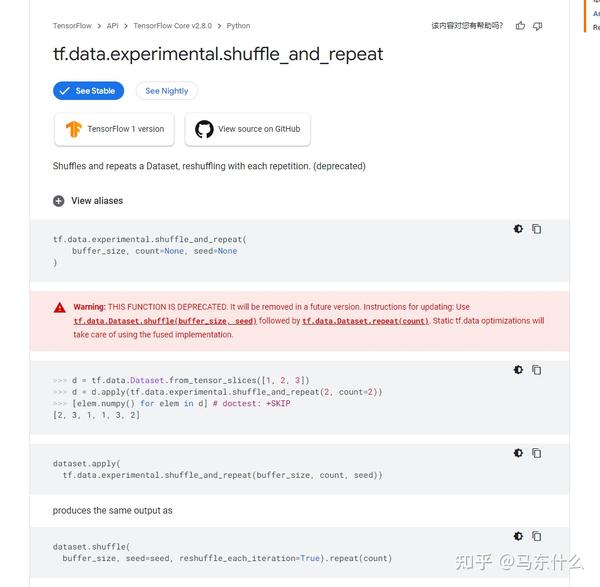Image resolution: width=600 pixels, height=587 pixels.
Task: Copy the dataset.apply code snippet
Action: point(537,453)
